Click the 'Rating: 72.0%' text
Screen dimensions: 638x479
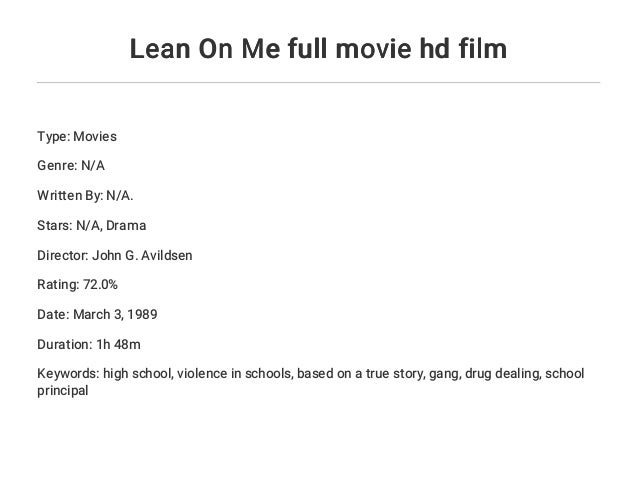click(77, 285)
